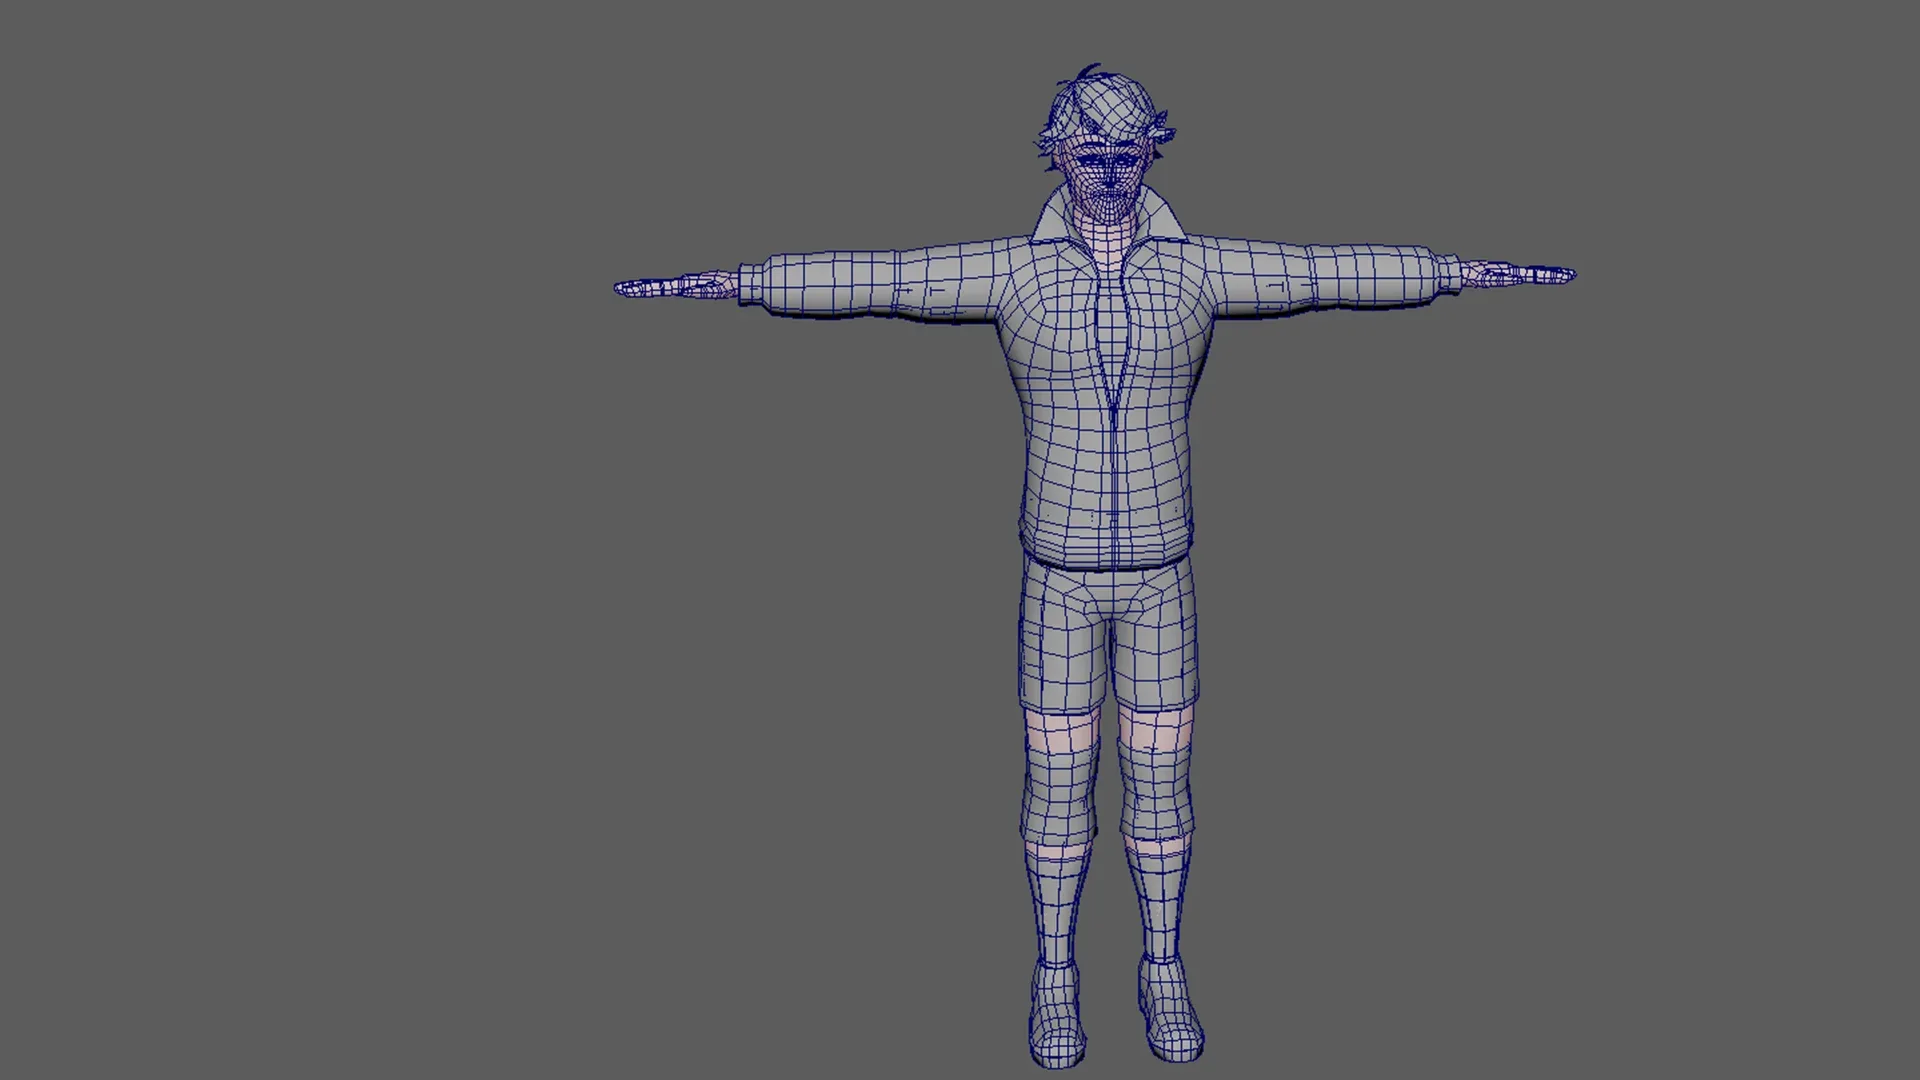Click the character's hand on the right side of the screen

click(x=1520, y=274)
